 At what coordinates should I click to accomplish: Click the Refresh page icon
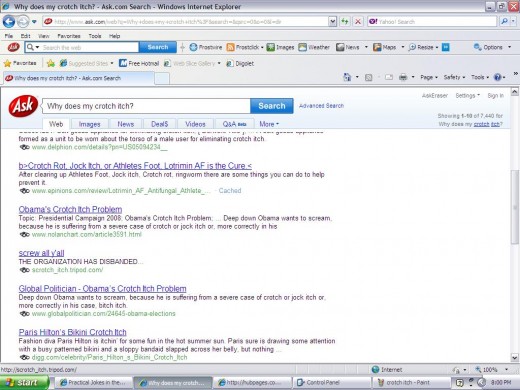pos(345,22)
